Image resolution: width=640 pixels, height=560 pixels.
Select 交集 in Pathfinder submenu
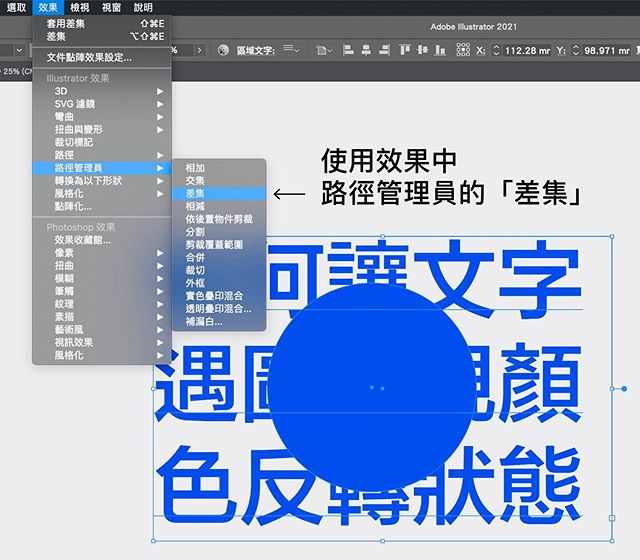coord(219,181)
